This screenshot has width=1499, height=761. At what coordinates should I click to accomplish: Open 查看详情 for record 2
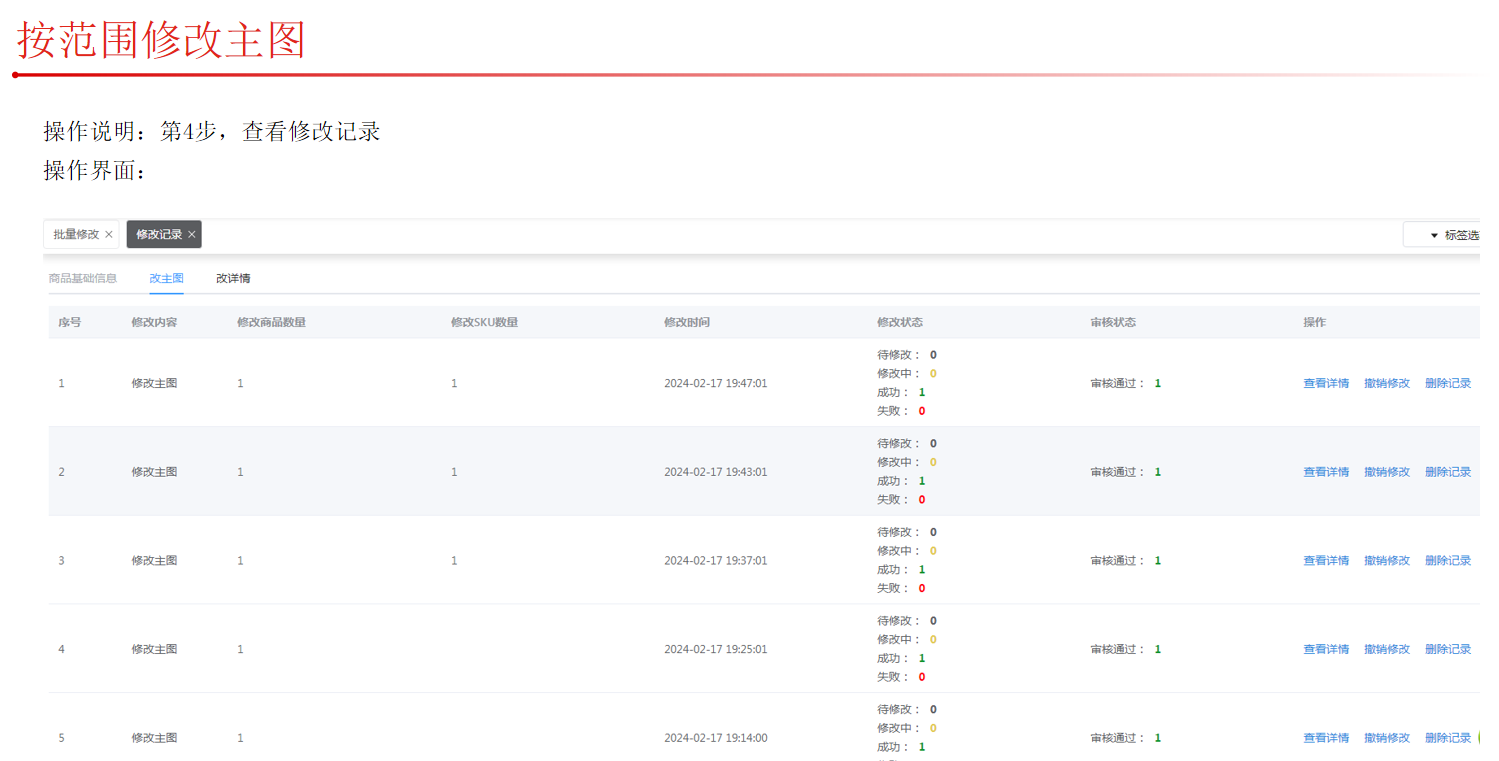pyautogui.click(x=1326, y=472)
